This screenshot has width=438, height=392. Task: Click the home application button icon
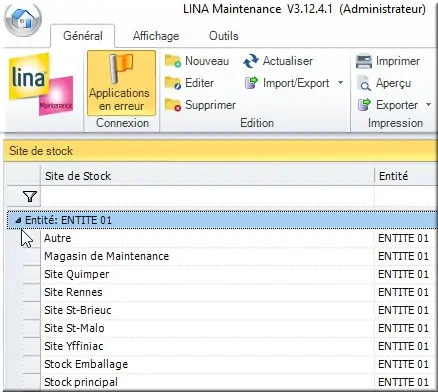23,20
